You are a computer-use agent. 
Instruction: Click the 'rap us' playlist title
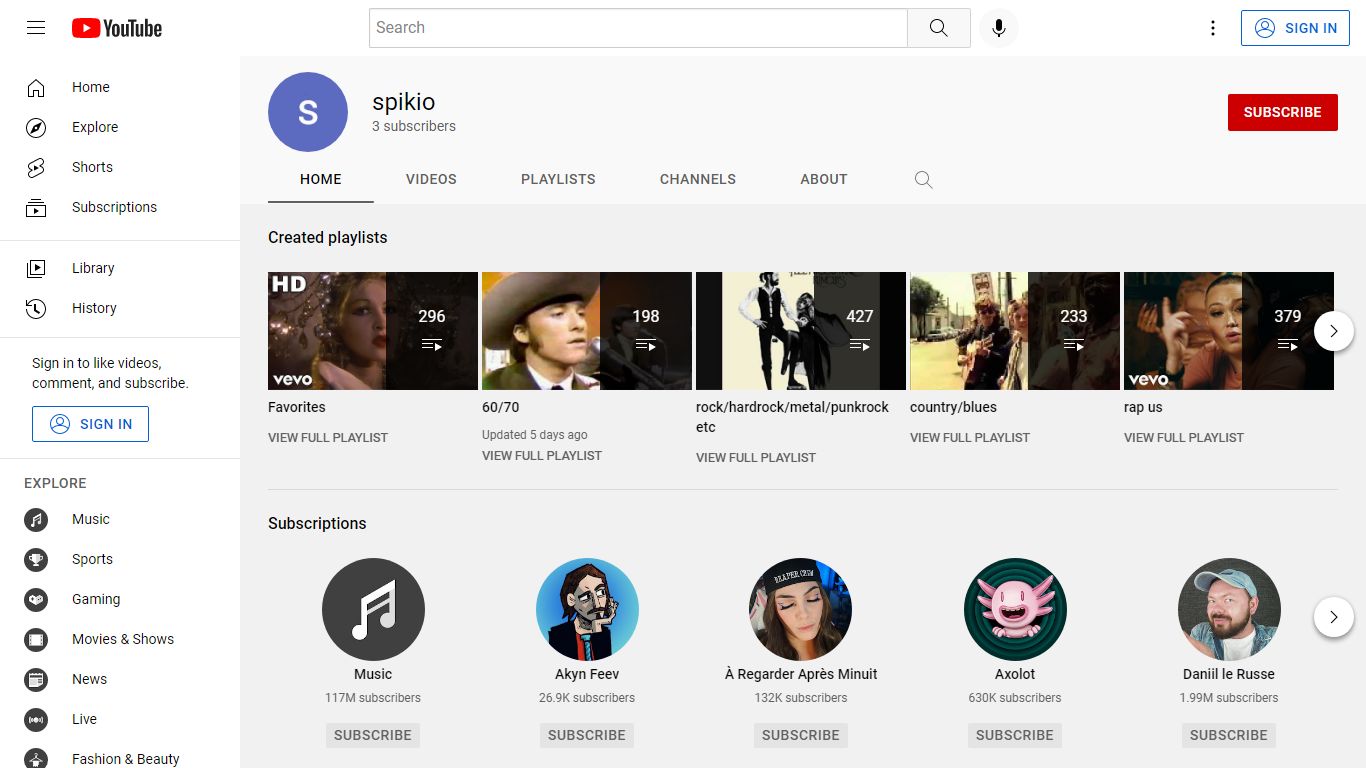(x=1143, y=407)
